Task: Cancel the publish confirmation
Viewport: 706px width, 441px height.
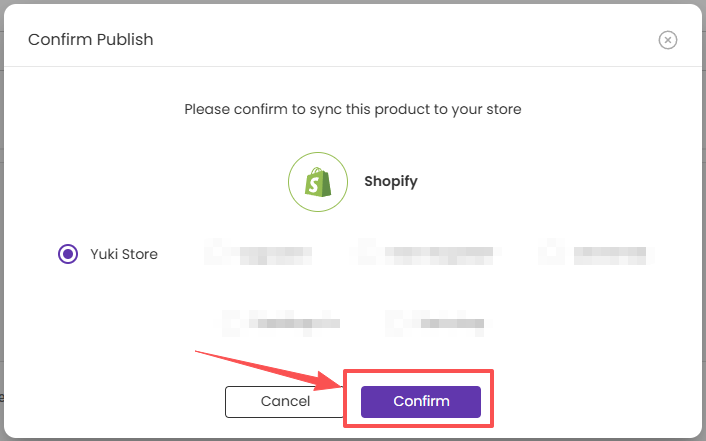Action: pos(285,401)
